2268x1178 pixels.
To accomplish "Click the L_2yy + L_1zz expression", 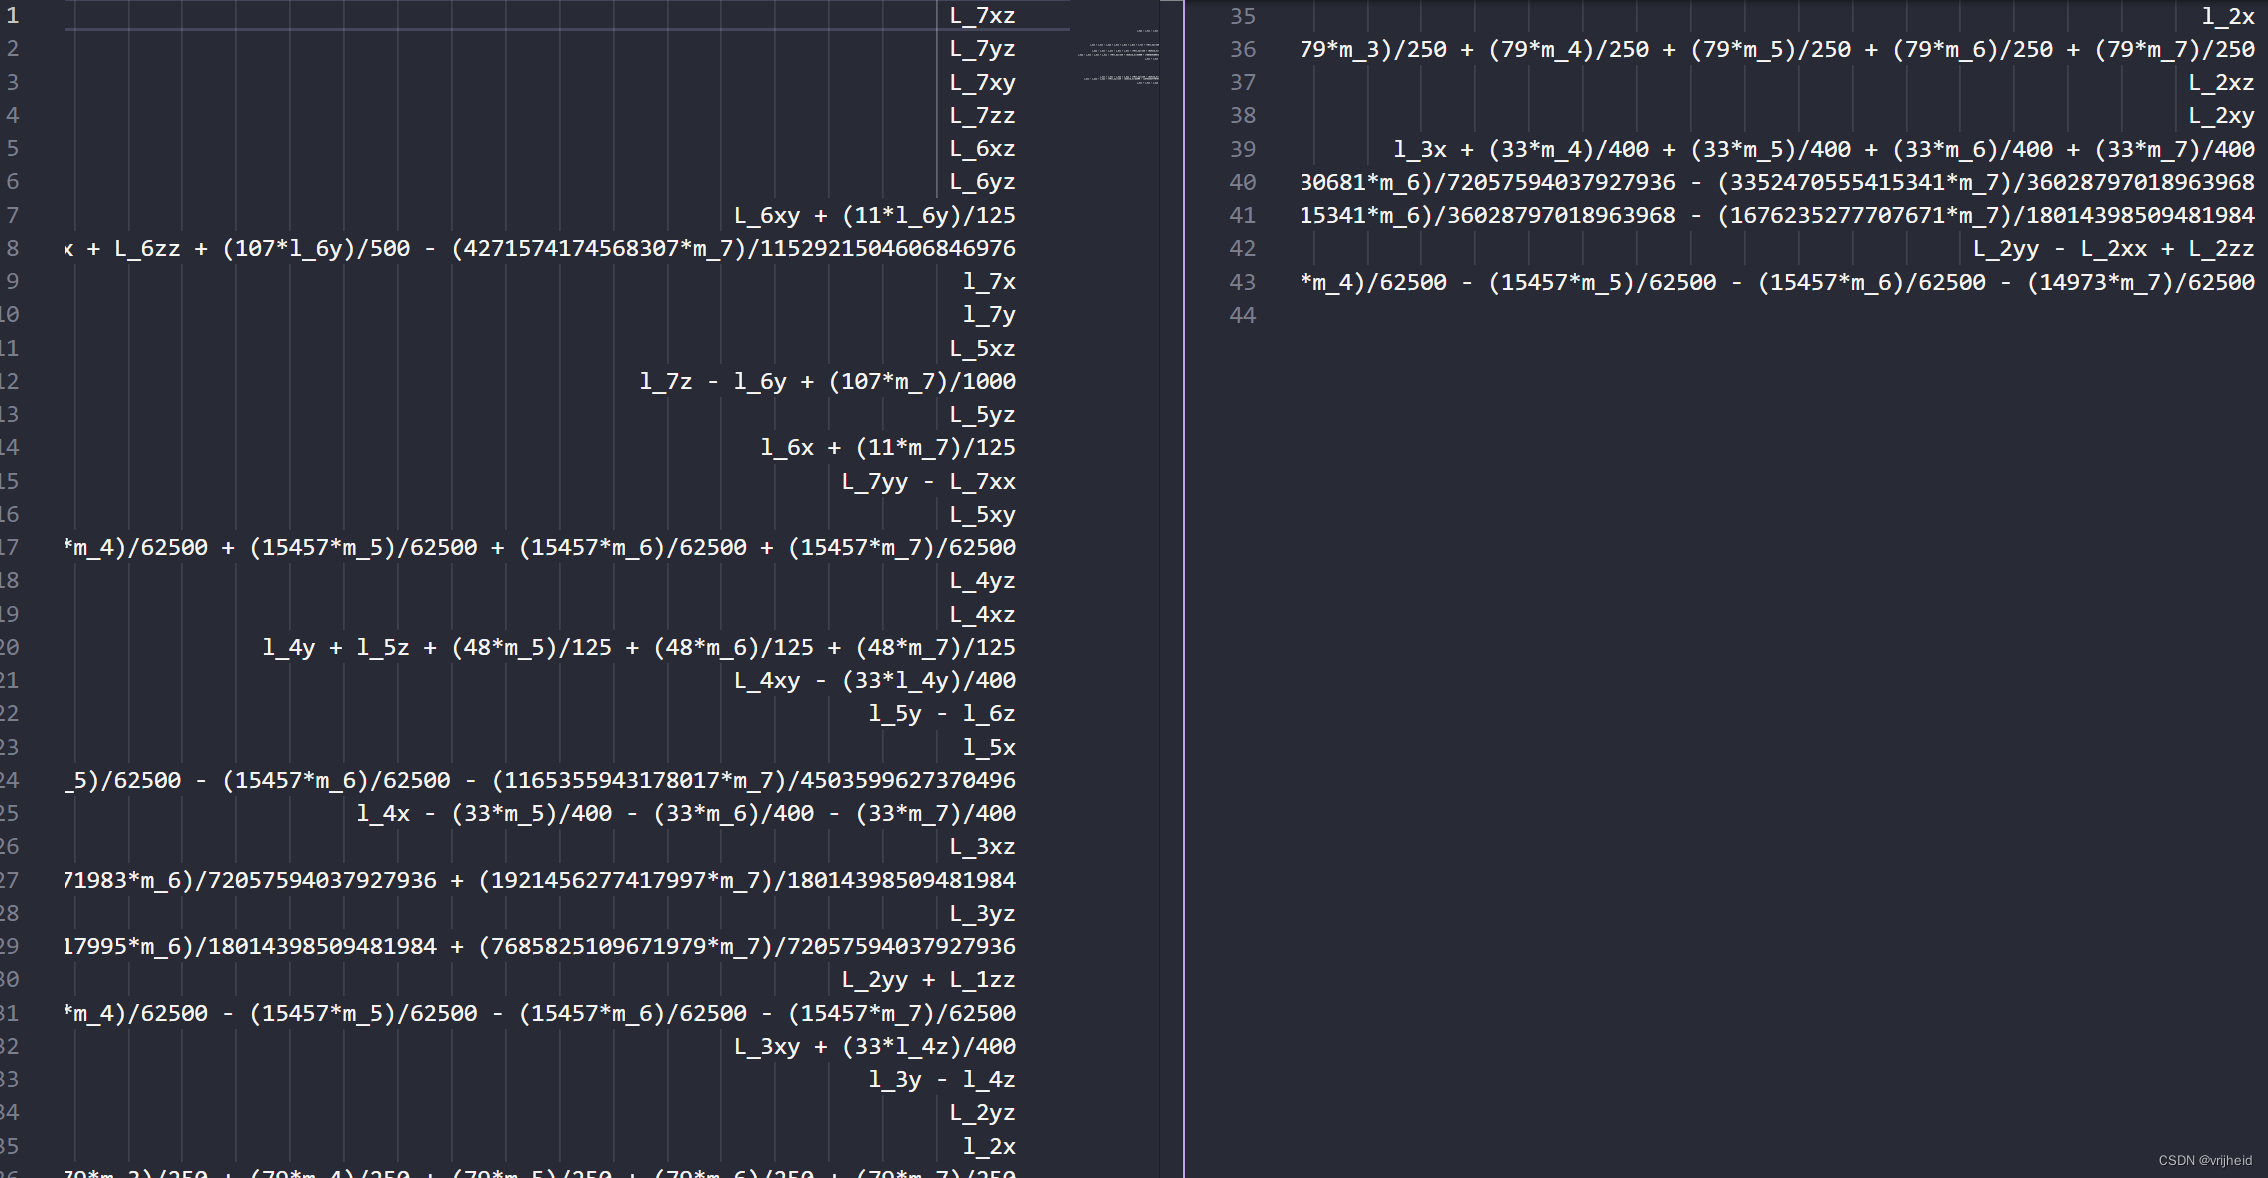I will 928,980.
